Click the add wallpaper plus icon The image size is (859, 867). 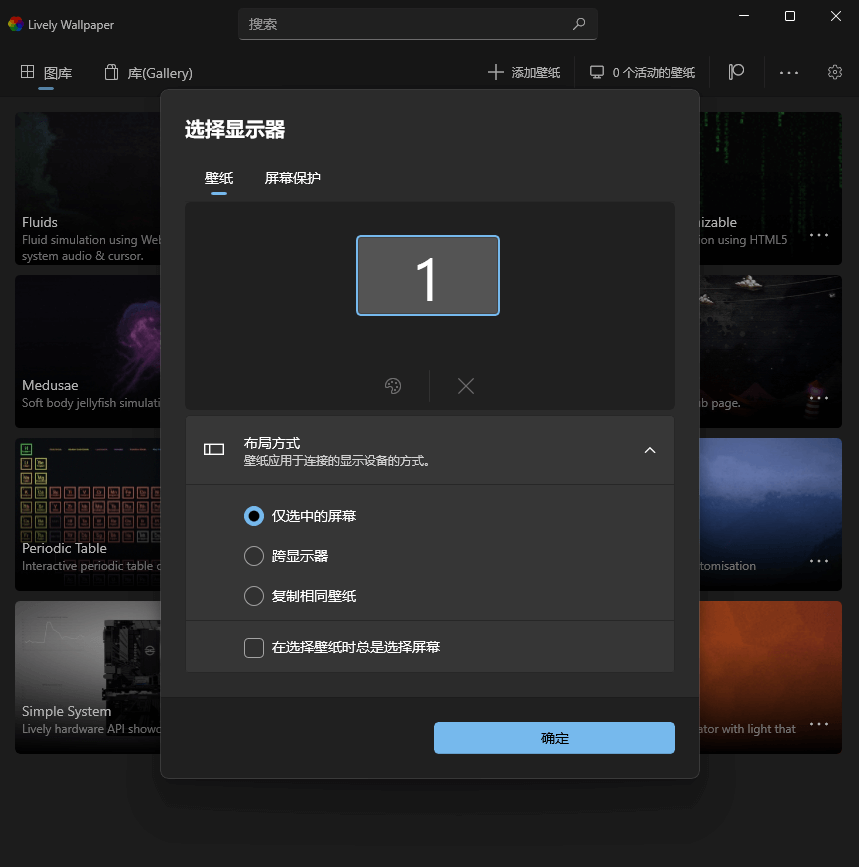click(495, 72)
